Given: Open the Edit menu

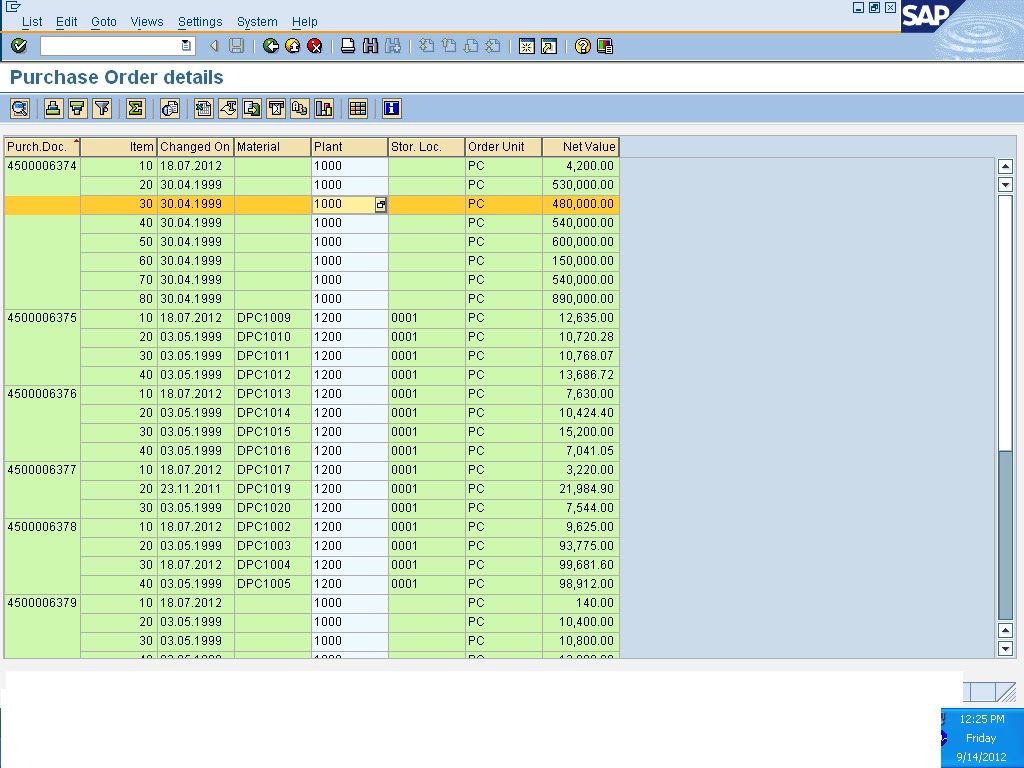Looking at the screenshot, I should tap(67, 22).
